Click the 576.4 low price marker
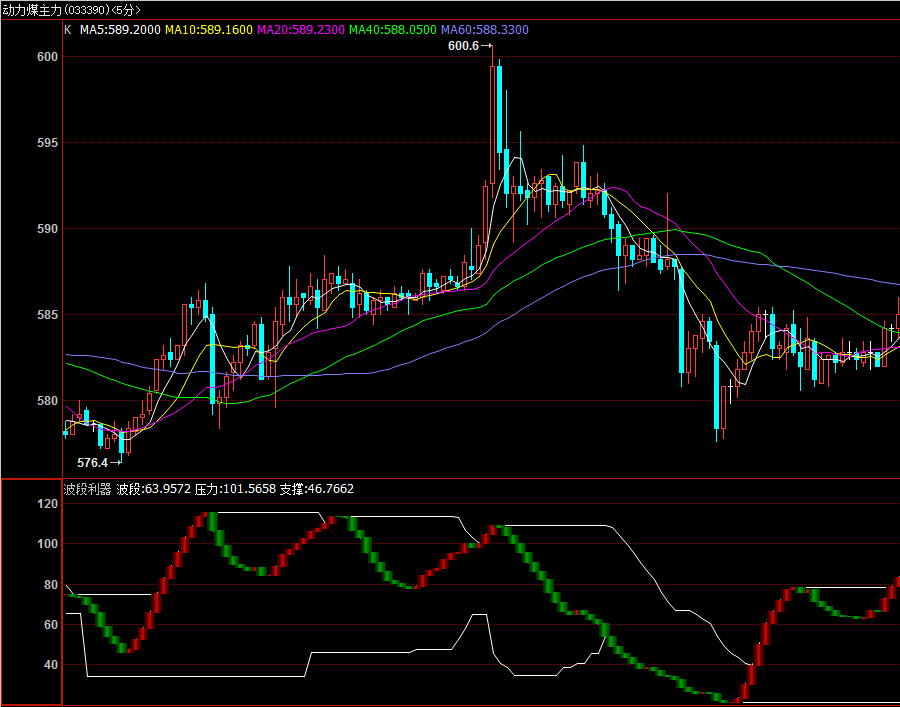The width and height of the screenshot is (900, 707). (92, 463)
